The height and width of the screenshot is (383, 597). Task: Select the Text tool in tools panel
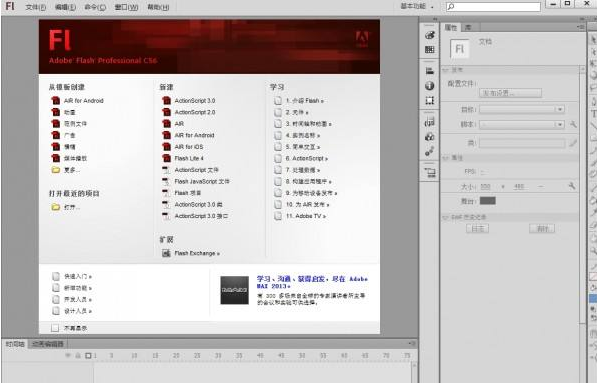pyautogui.click(x=593, y=113)
